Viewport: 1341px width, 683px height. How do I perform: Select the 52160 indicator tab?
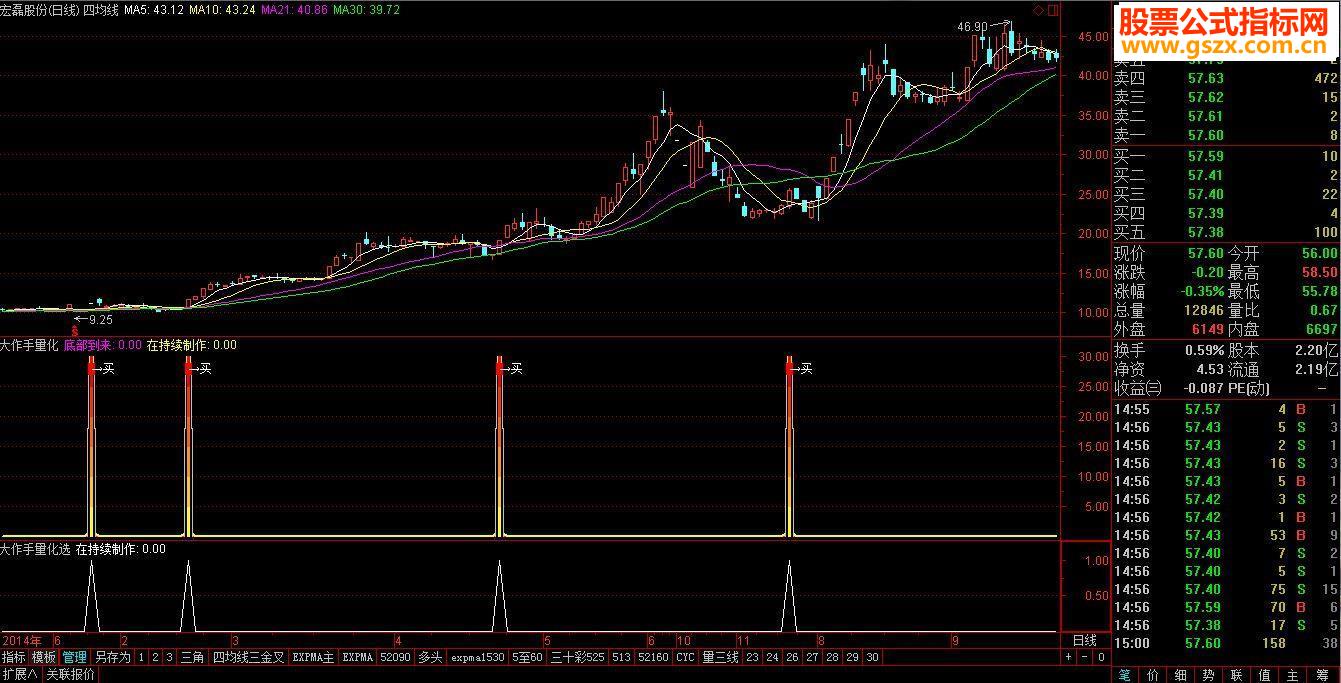(653, 657)
